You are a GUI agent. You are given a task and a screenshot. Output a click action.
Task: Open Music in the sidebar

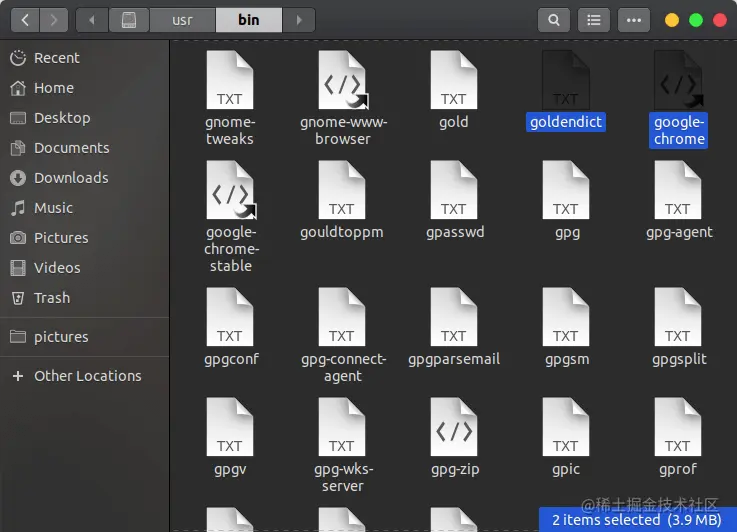click(85, 208)
